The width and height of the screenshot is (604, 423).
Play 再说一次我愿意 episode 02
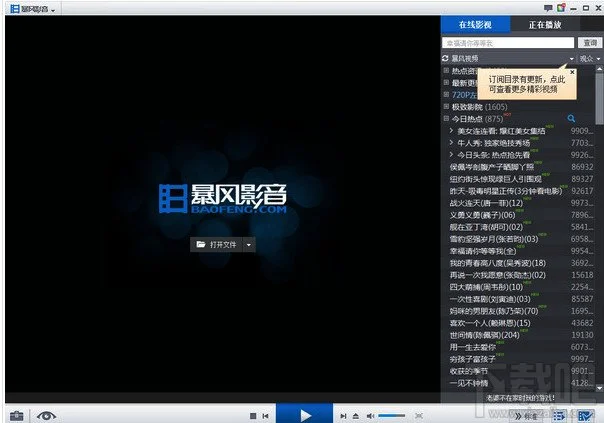(x=498, y=275)
